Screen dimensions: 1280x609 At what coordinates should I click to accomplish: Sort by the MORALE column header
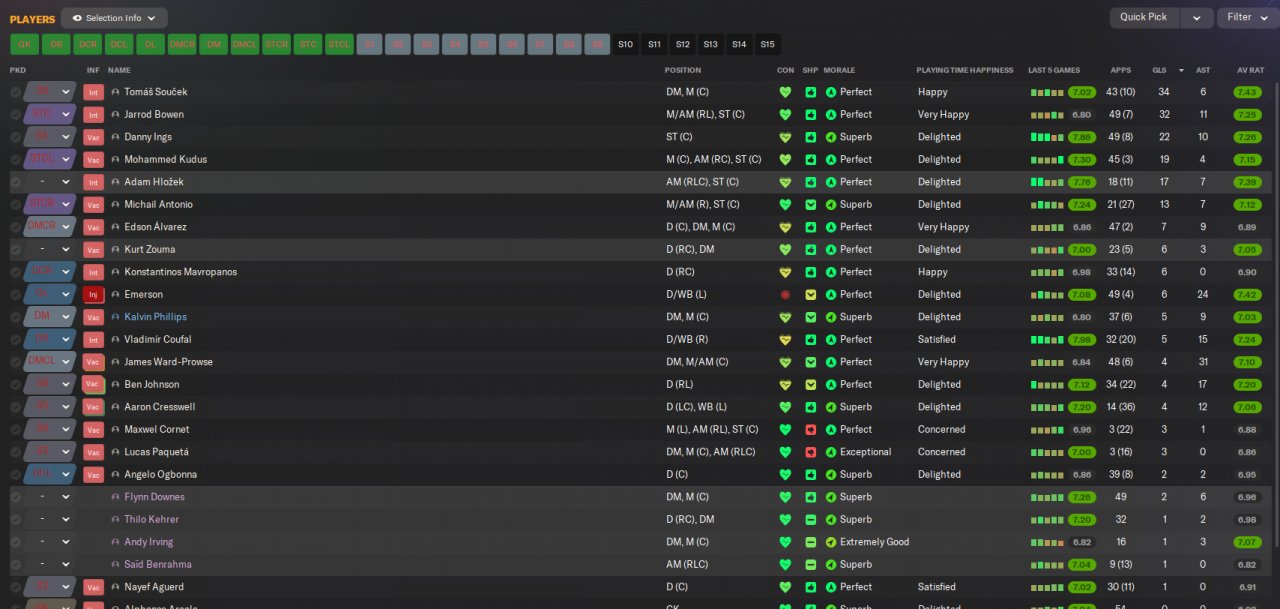(x=839, y=70)
